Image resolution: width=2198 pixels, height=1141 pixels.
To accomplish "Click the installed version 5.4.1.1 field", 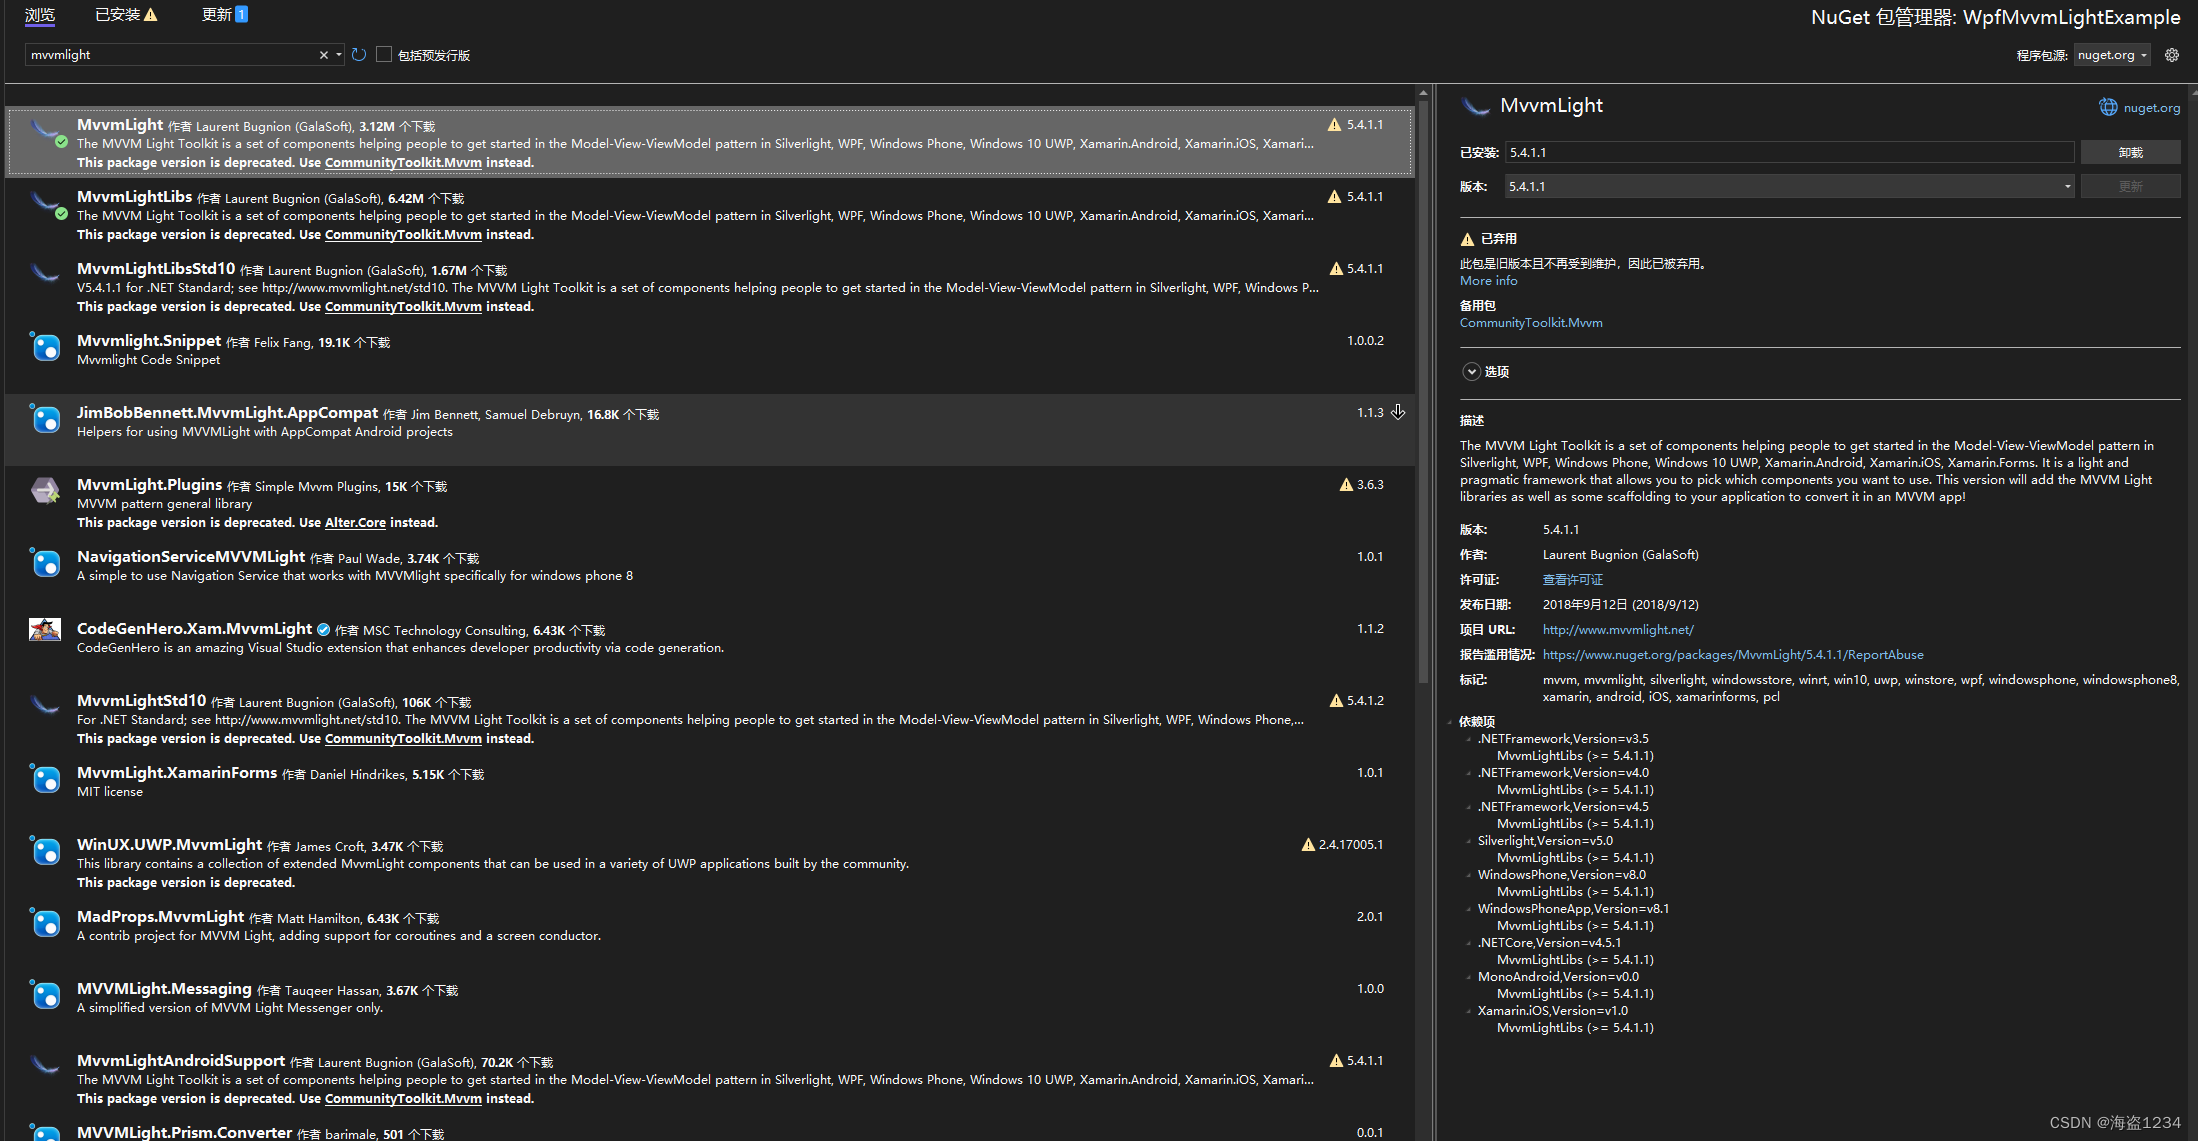I will pyautogui.click(x=1789, y=152).
